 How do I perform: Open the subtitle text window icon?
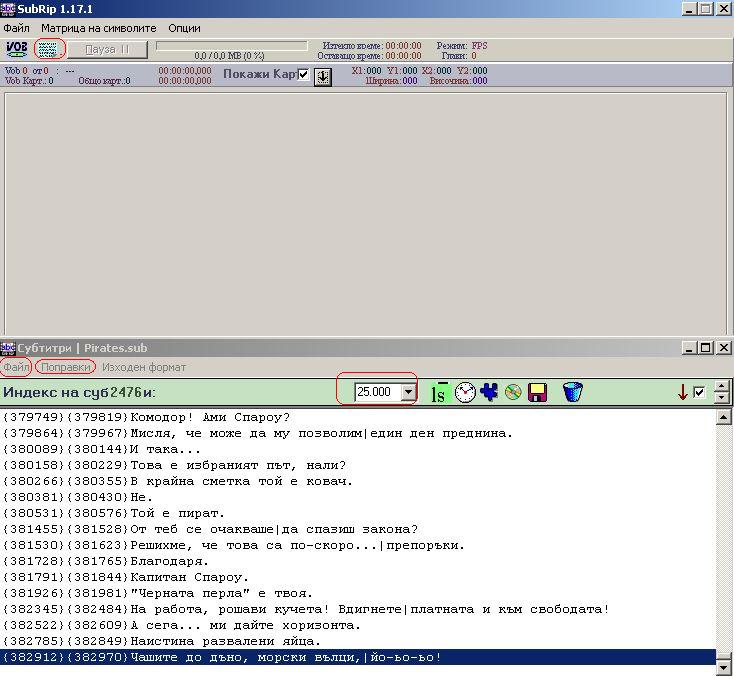tap(49, 48)
